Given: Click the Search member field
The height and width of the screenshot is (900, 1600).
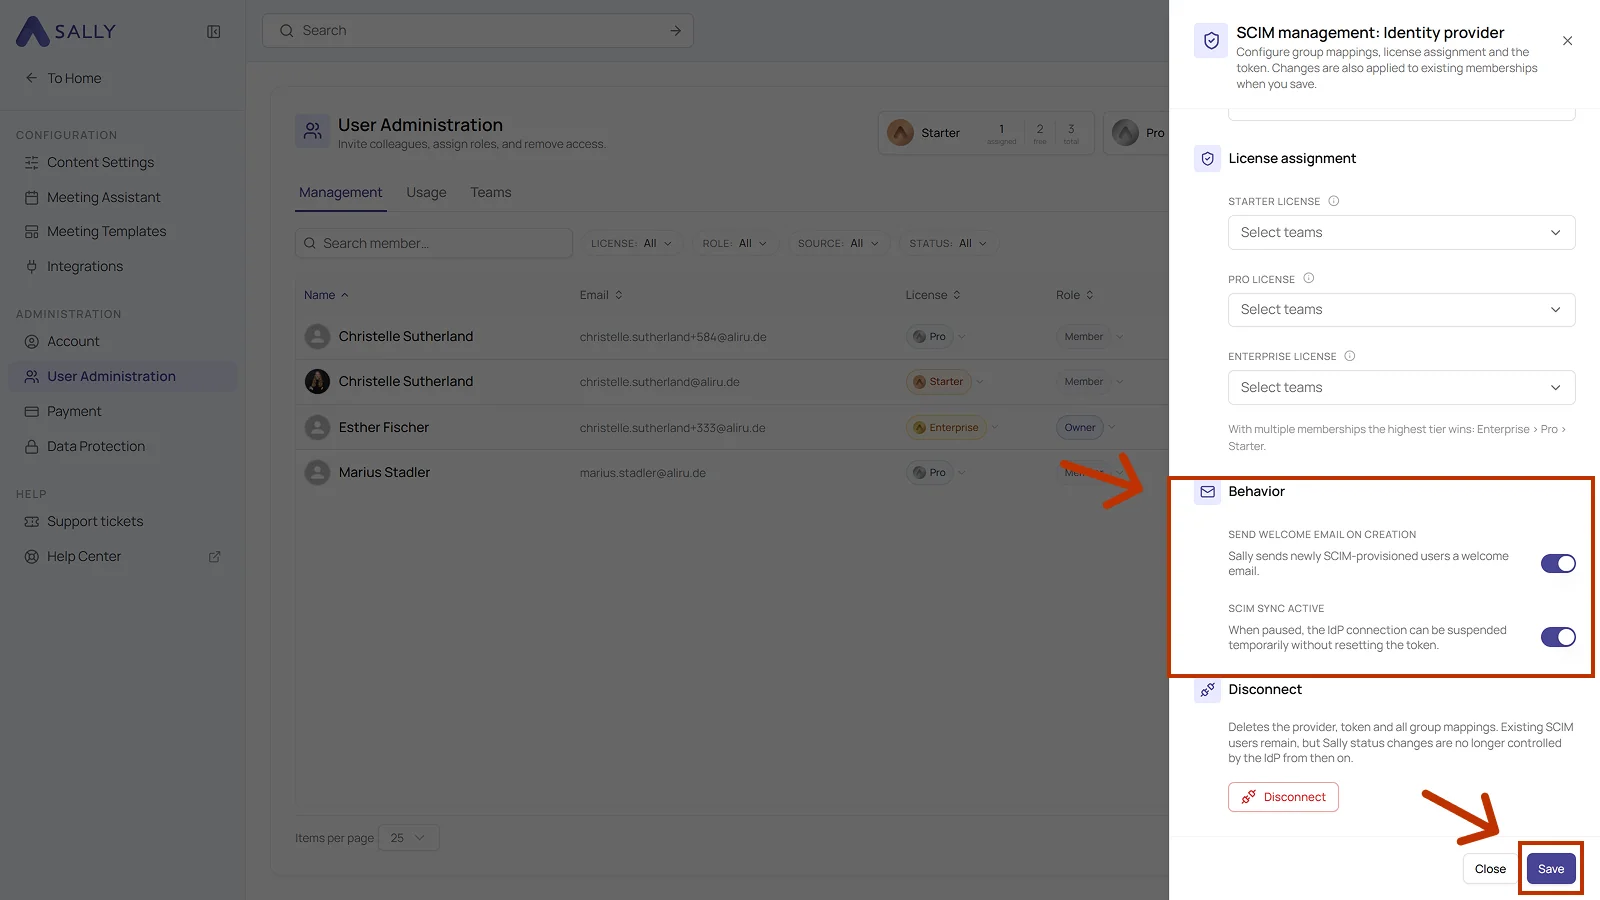Looking at the screenshot, I should [x=434, y=243].
